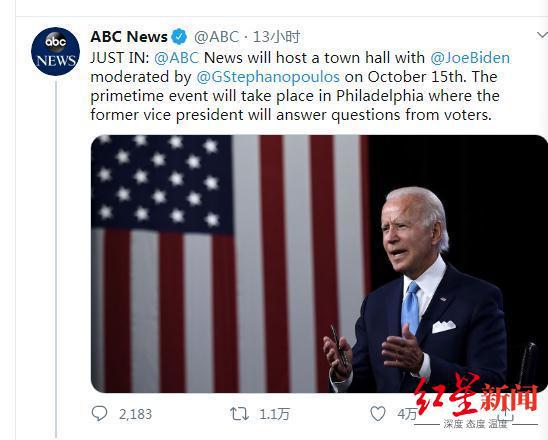The width and height of the screenshot is (548, 440).
Task: Retweet using the arrows icon
Action: pos(239,414)
